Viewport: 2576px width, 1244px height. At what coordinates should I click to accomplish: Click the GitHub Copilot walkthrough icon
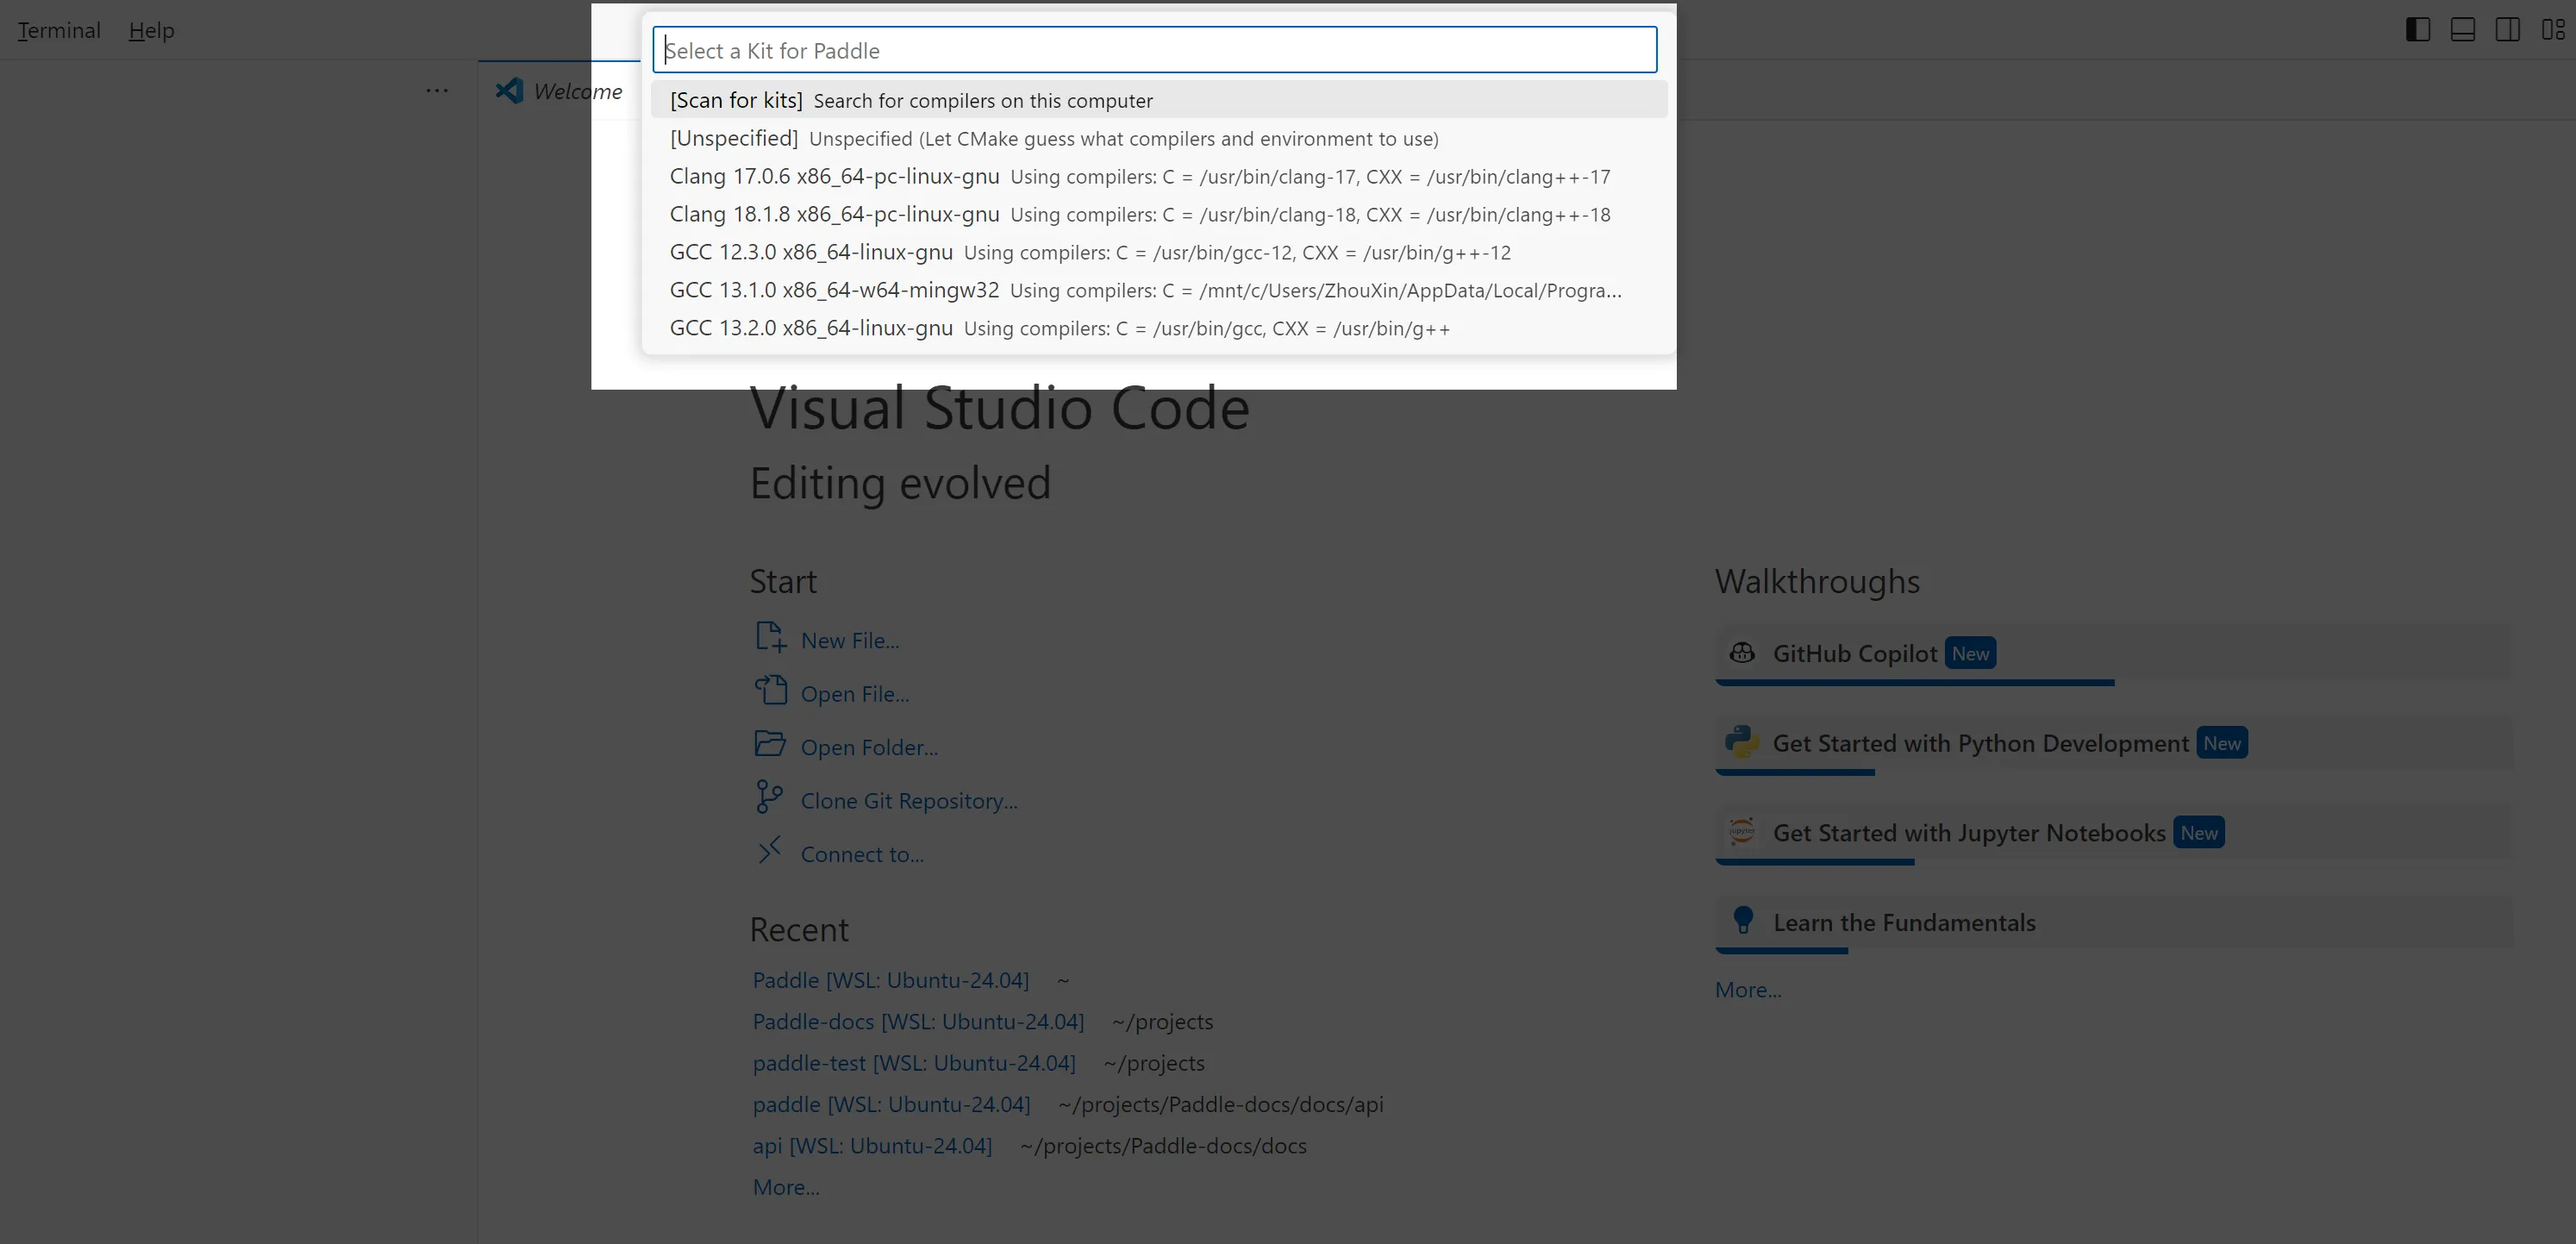tap(1742, 653)
